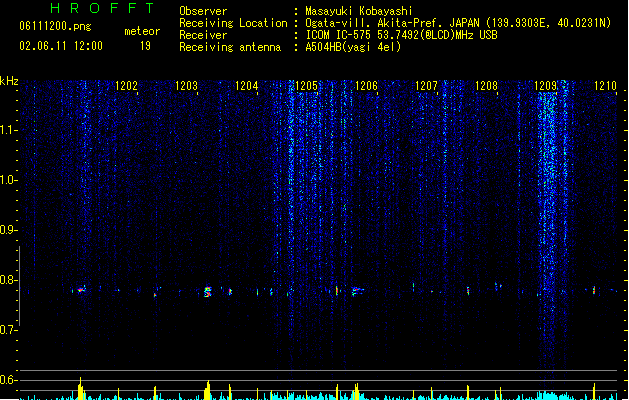This screenshot has height=400, width=629.
Task: Click the 'meteor' count label
Action: (x=142, y=31)
